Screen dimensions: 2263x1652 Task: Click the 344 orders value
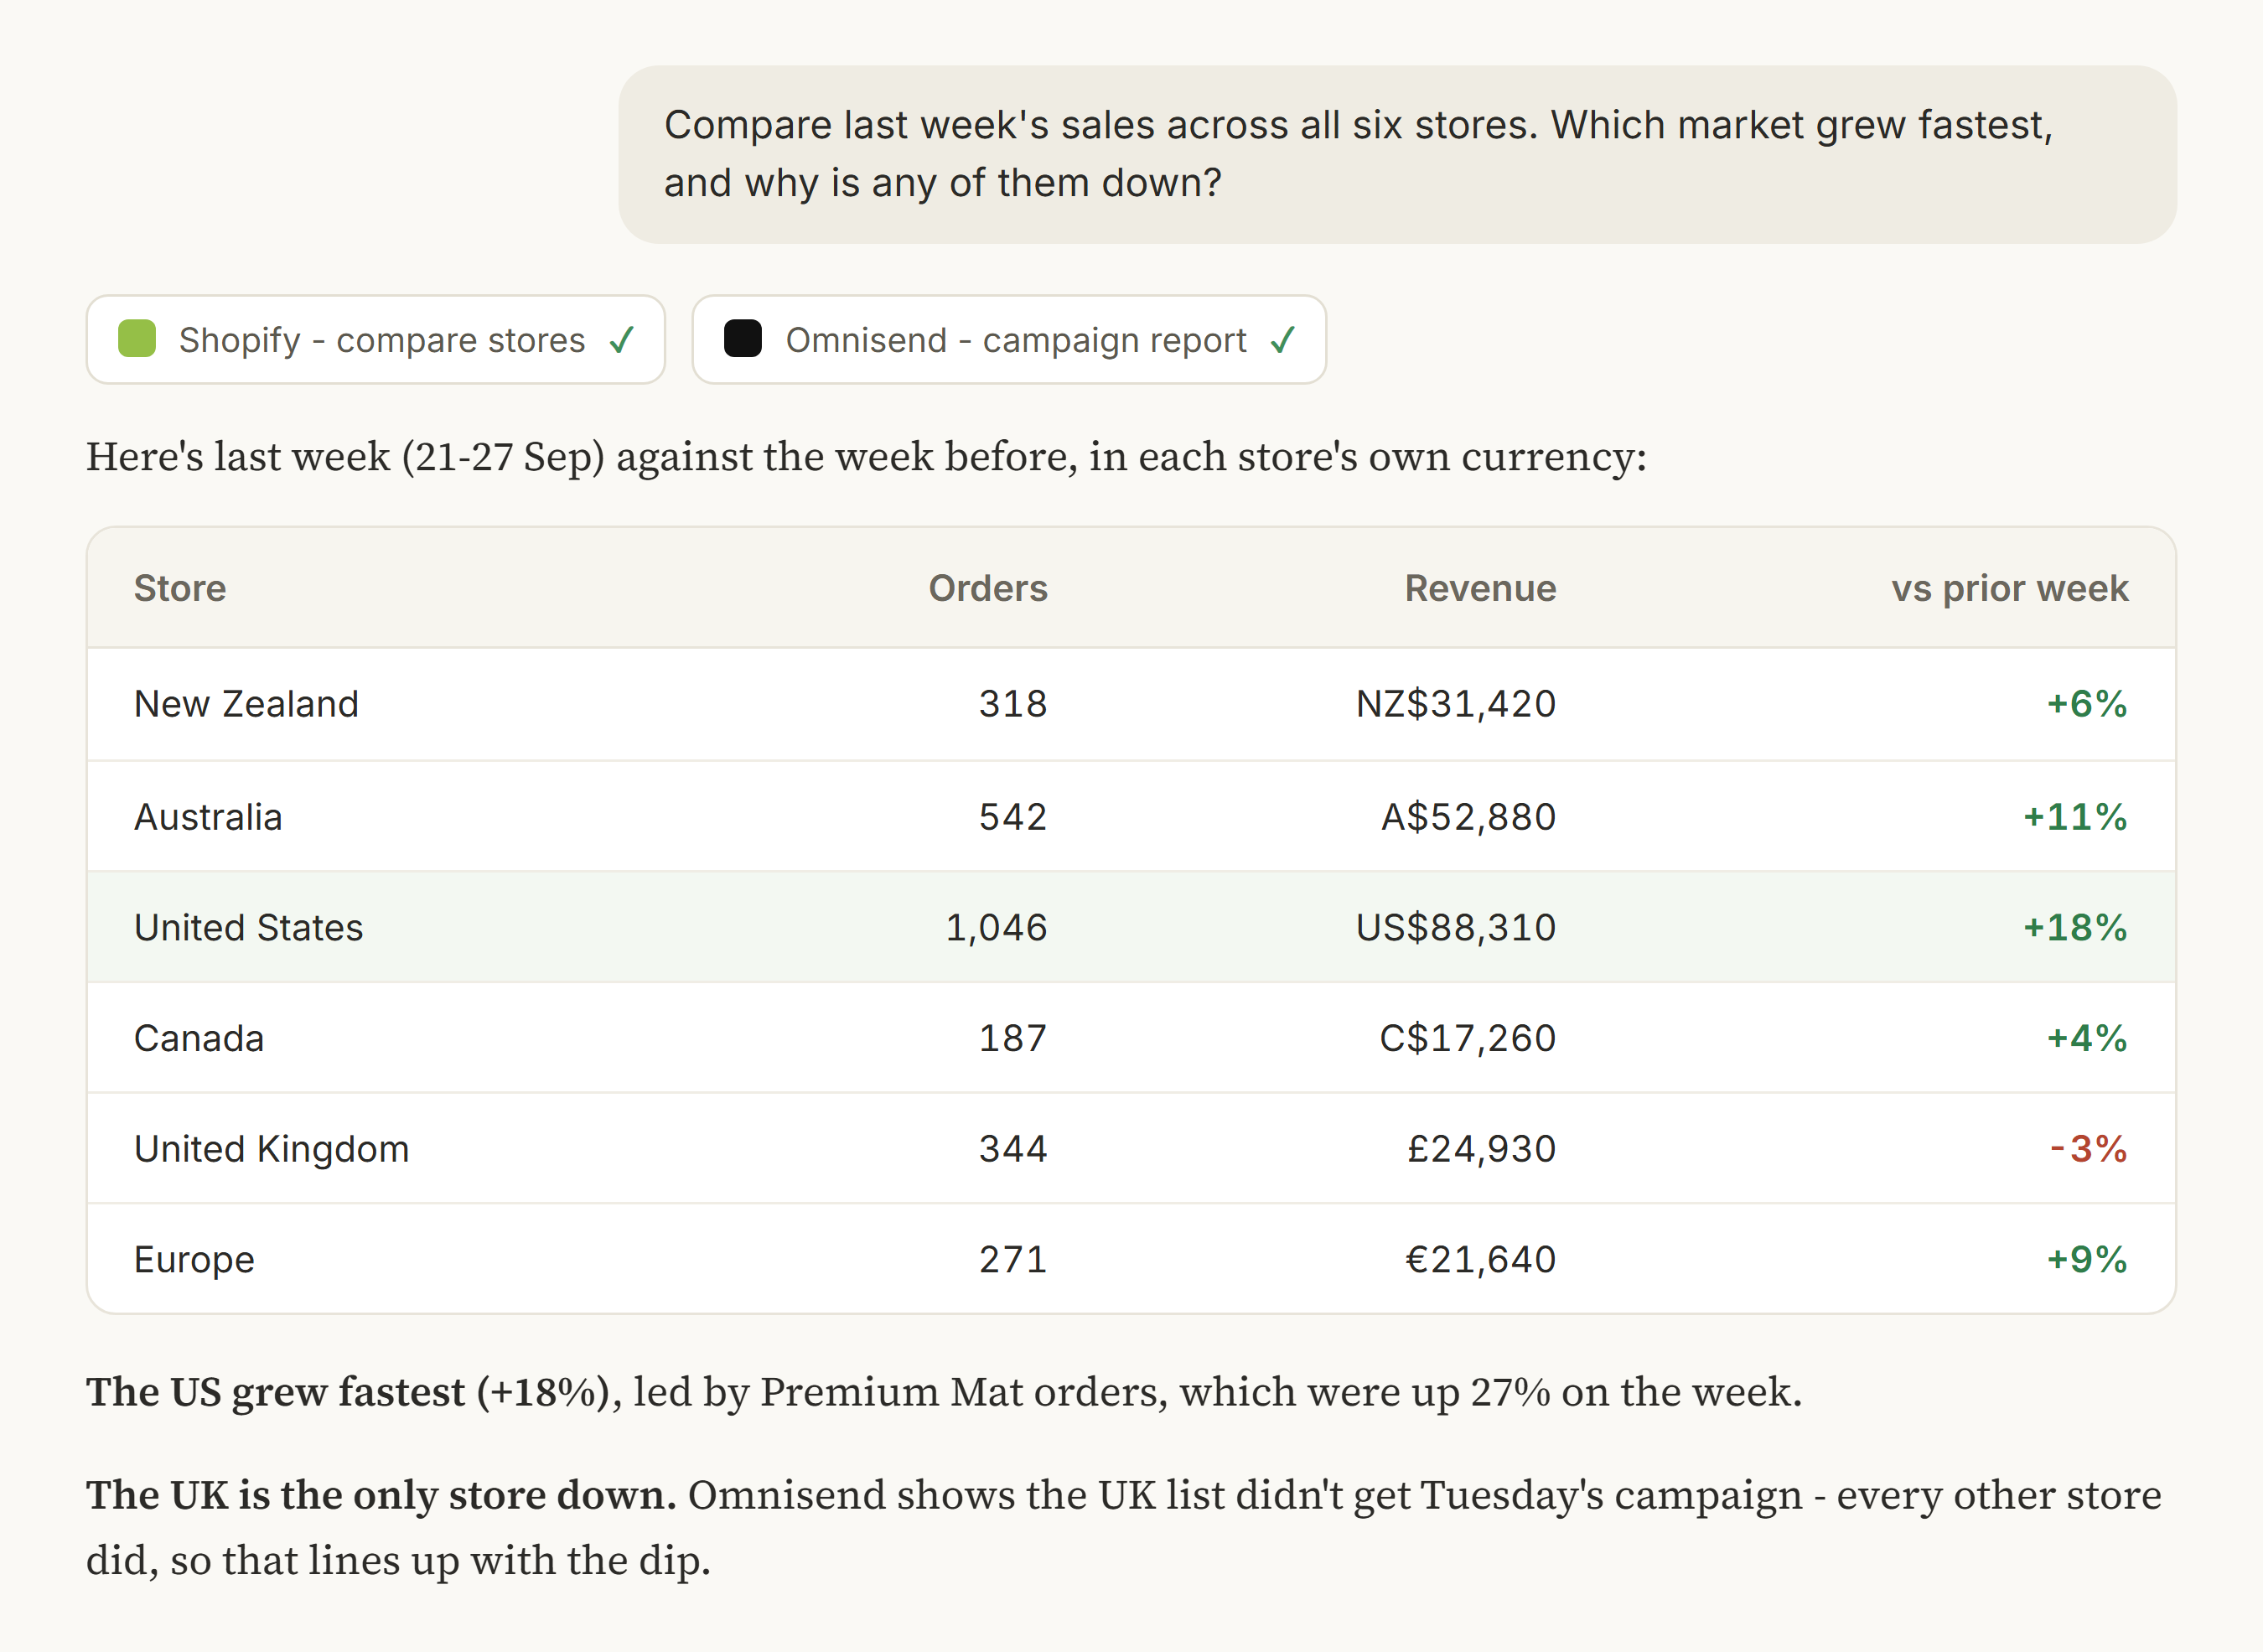click(x=1013, y=1149)
